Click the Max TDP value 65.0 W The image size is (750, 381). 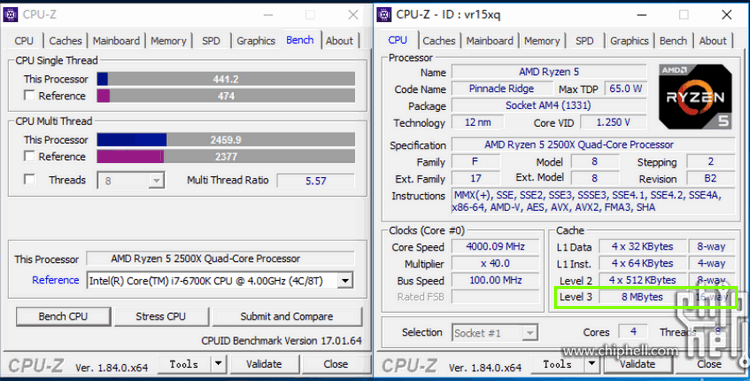pos(626,88)
